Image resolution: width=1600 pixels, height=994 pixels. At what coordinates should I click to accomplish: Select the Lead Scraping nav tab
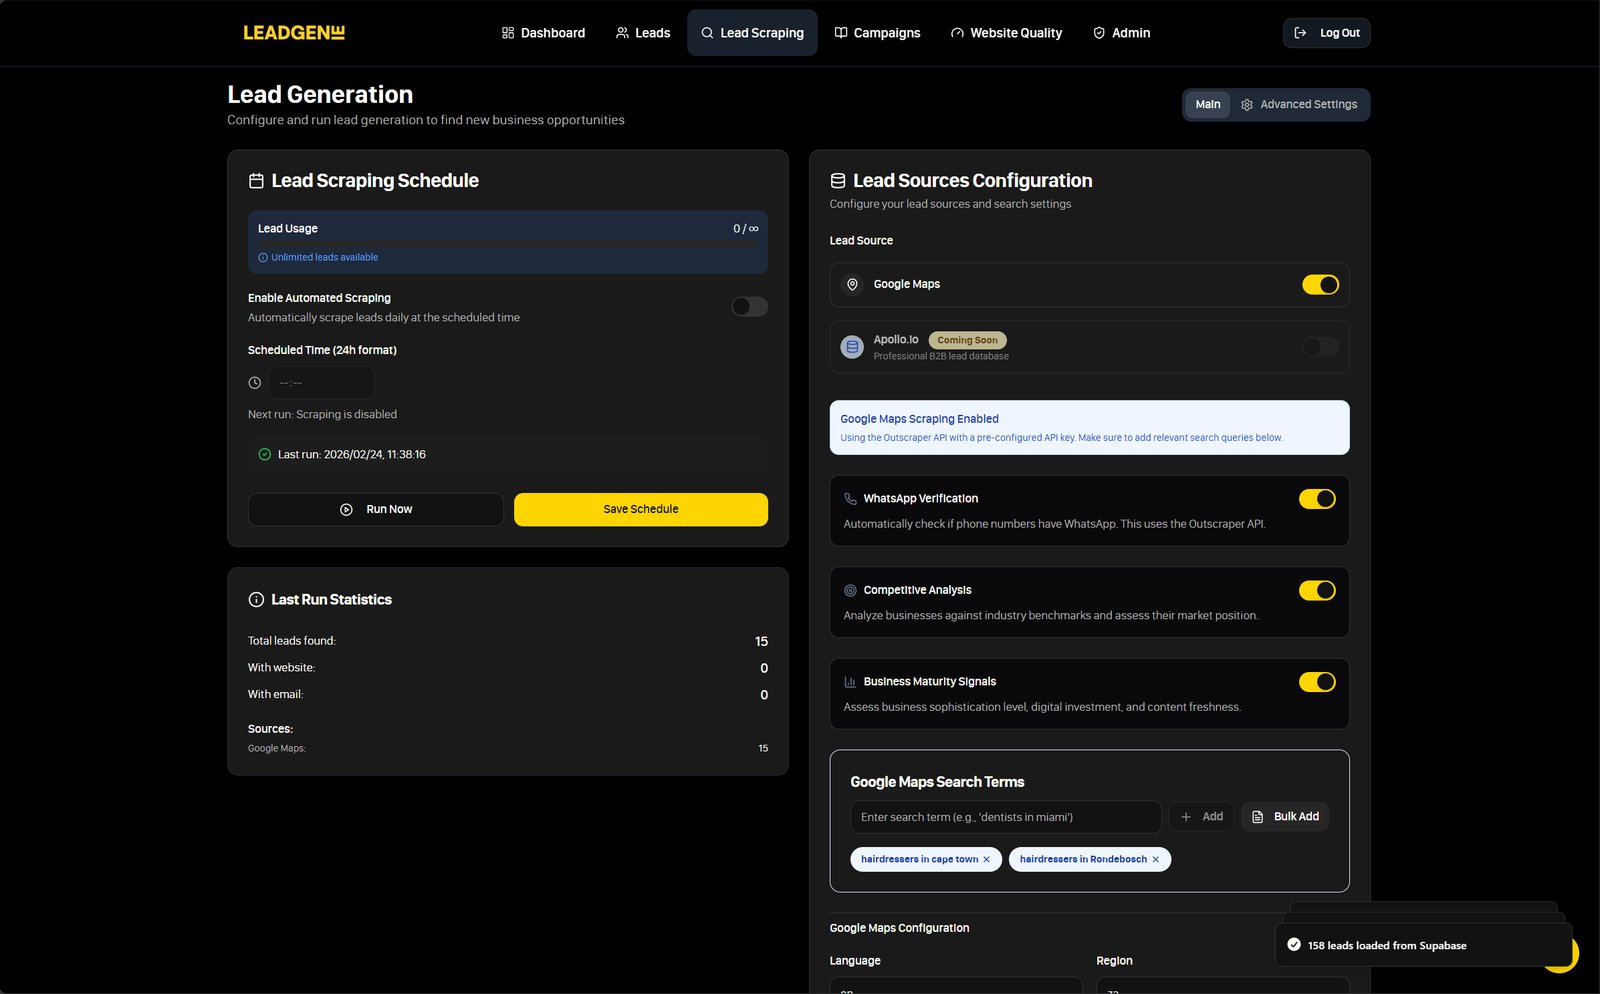[x=752, y=33]
